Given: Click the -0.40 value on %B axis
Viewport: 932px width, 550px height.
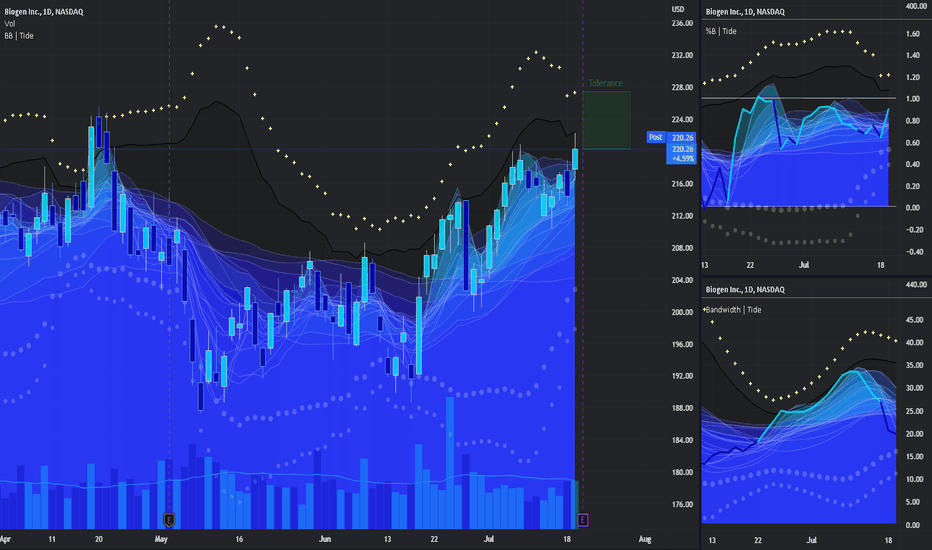Looking at the screenshot, I should click(x=912, y=252).
